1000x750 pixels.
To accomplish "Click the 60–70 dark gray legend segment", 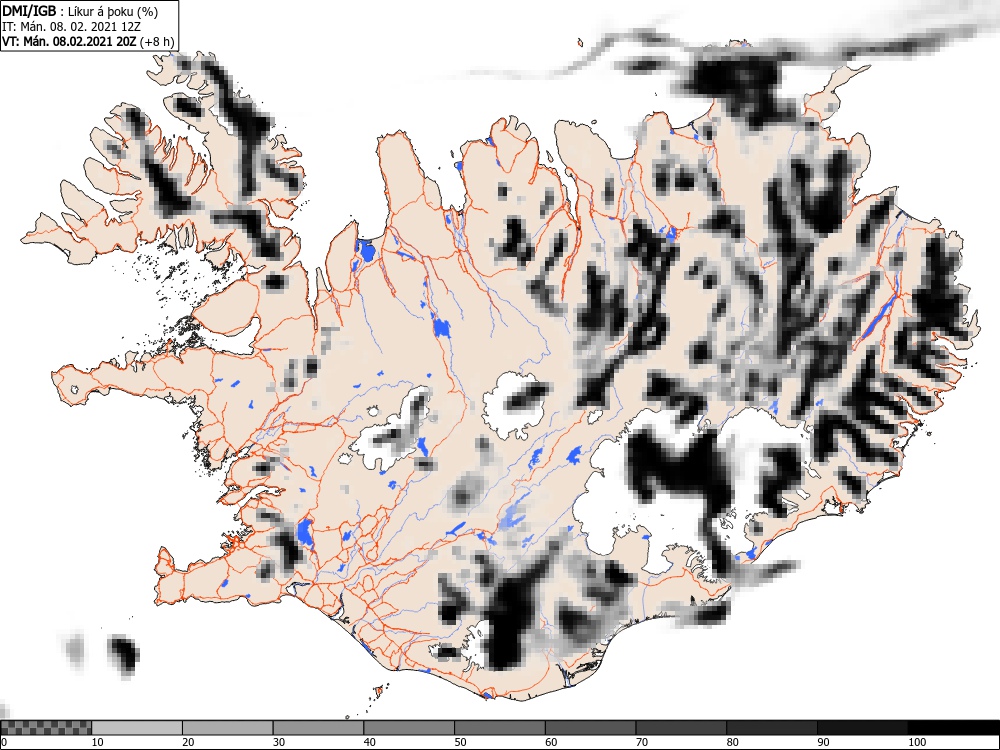I will (590, 728).
